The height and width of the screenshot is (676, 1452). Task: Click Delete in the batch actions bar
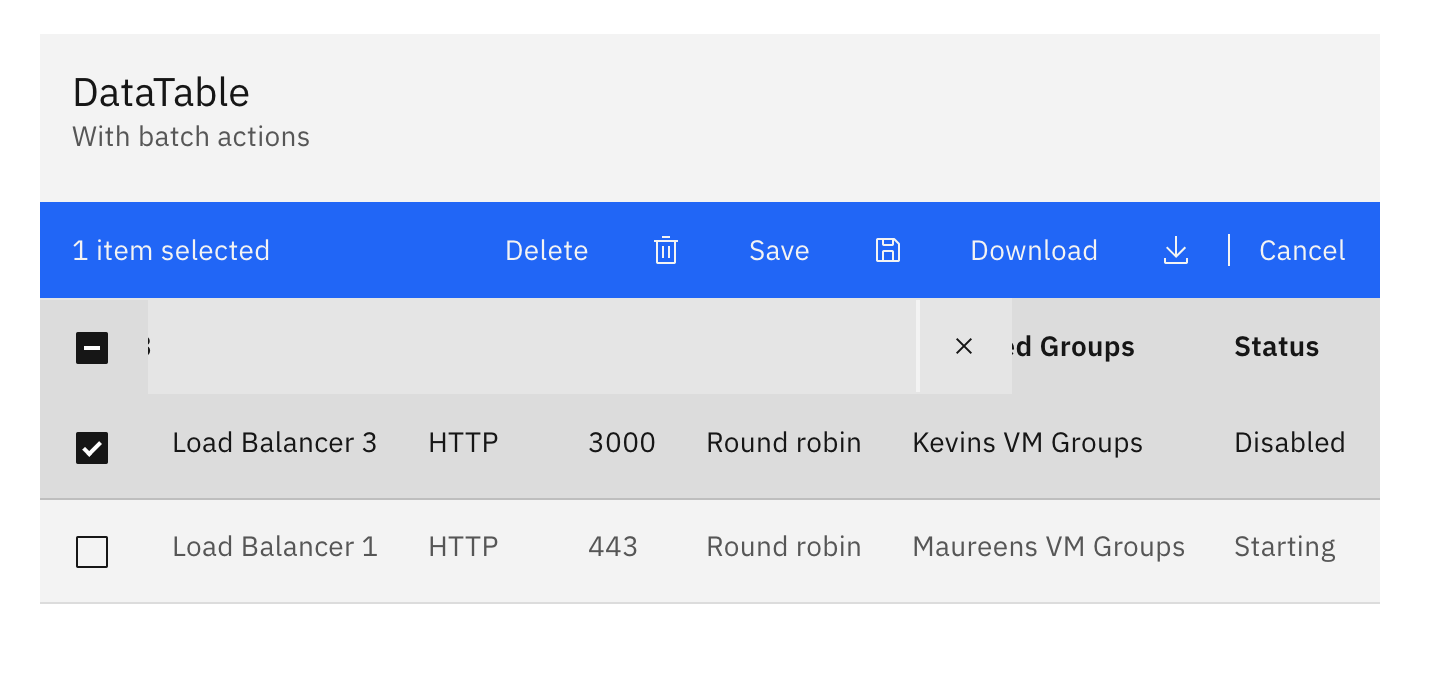pyautogui.click(x=546, y=251)
